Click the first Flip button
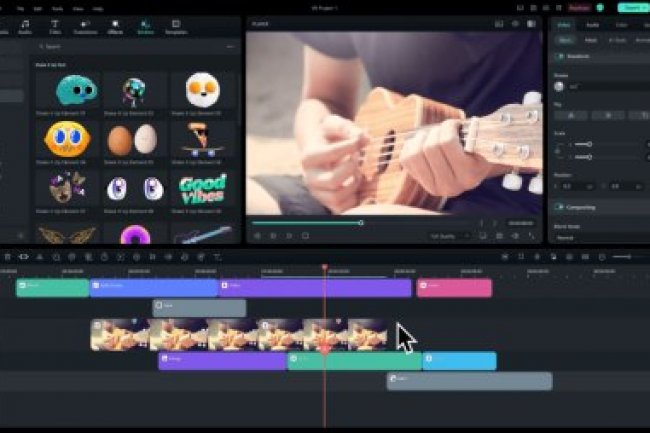Screen dimensions: 650x433 click(571, 116)
